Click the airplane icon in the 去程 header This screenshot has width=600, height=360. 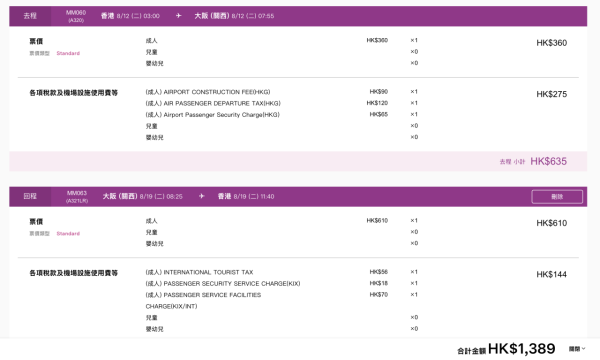point(178,16)
